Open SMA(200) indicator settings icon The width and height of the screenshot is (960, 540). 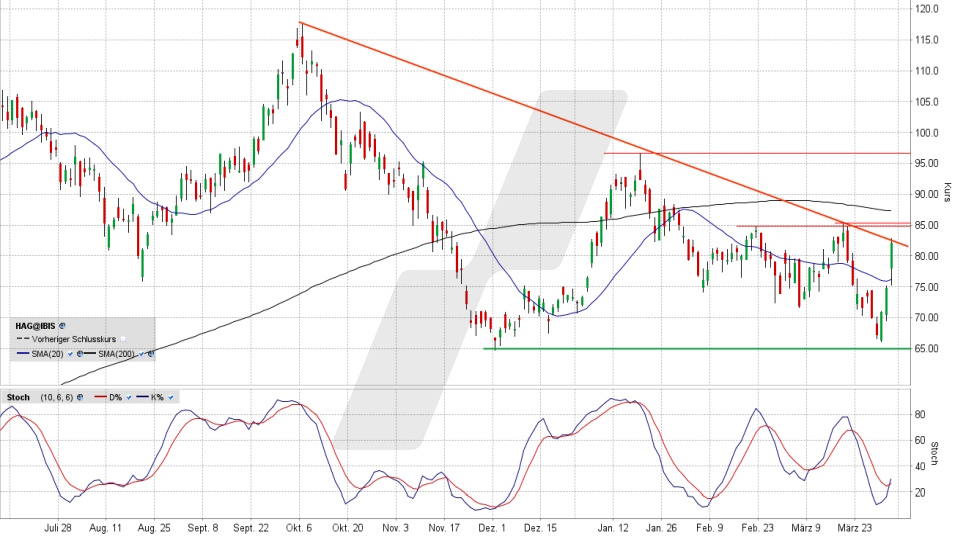152,353
